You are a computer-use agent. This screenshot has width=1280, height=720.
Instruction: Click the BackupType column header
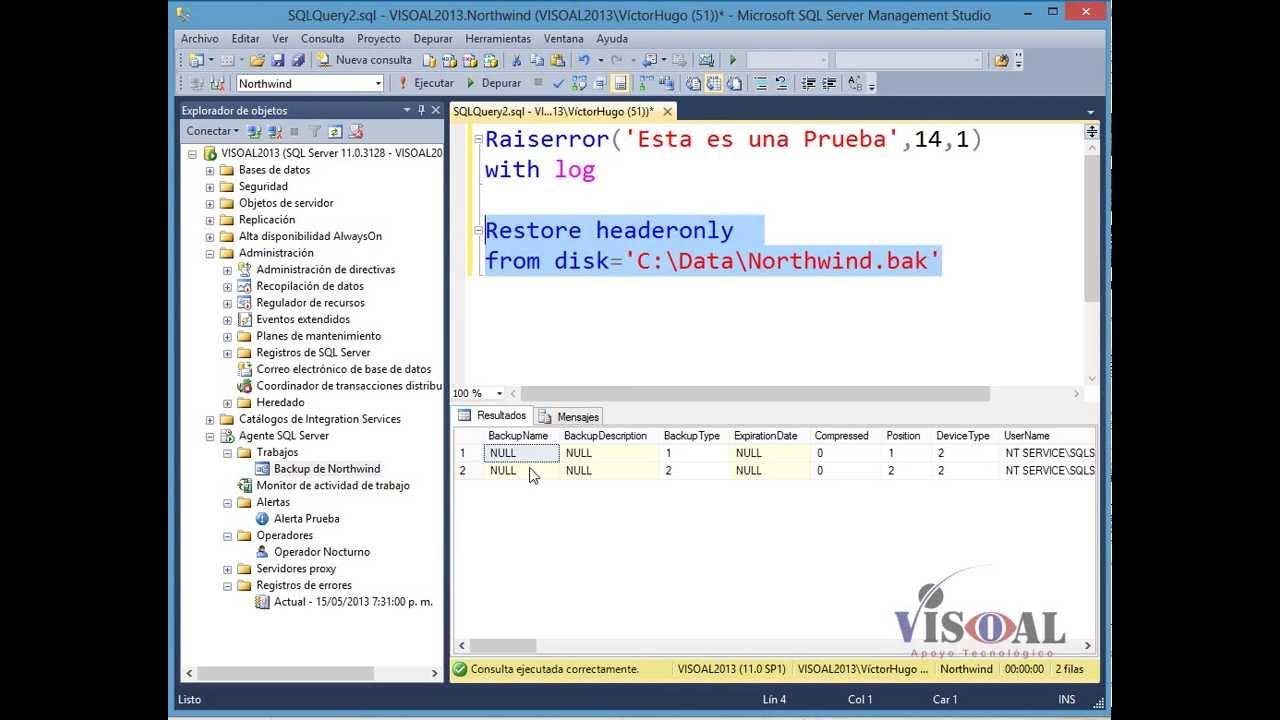click(x=692, y=436)
